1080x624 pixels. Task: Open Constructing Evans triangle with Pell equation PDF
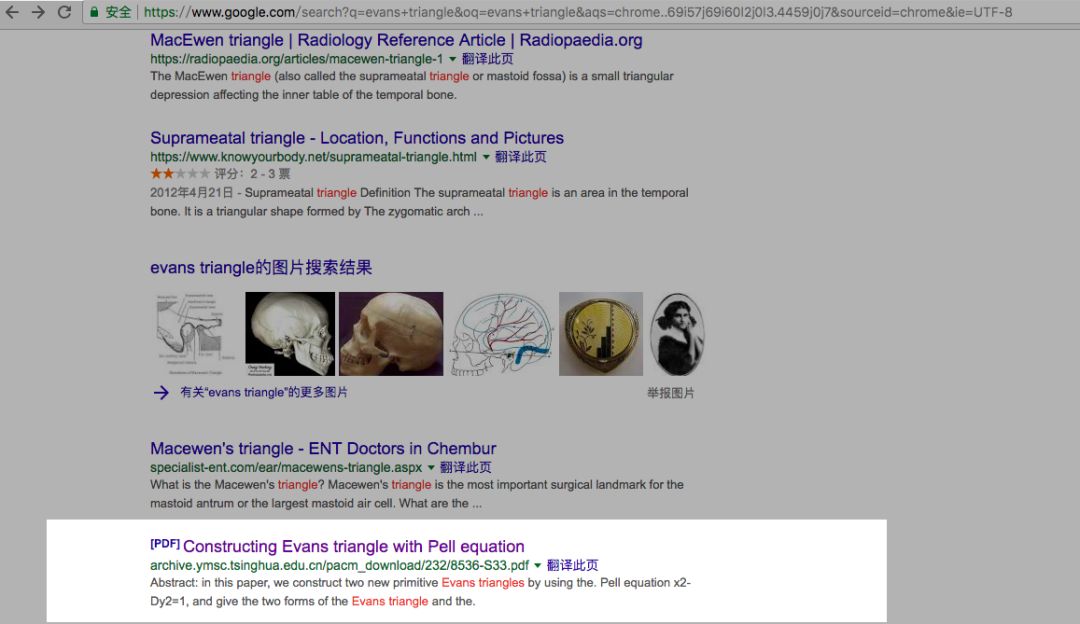353,547
